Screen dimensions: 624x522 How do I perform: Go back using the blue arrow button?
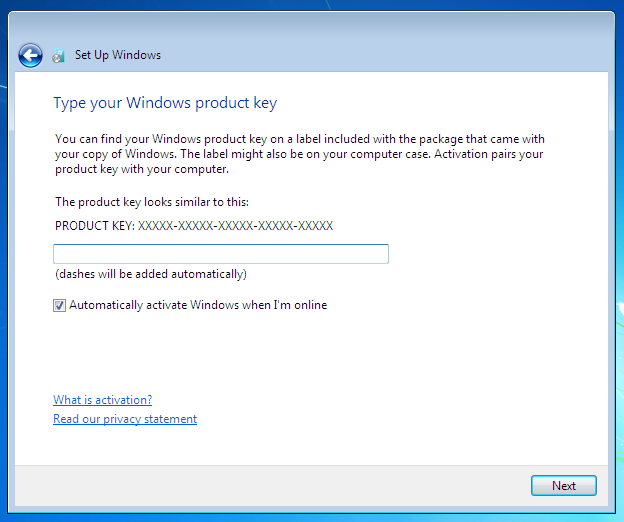tap(30, 55)
